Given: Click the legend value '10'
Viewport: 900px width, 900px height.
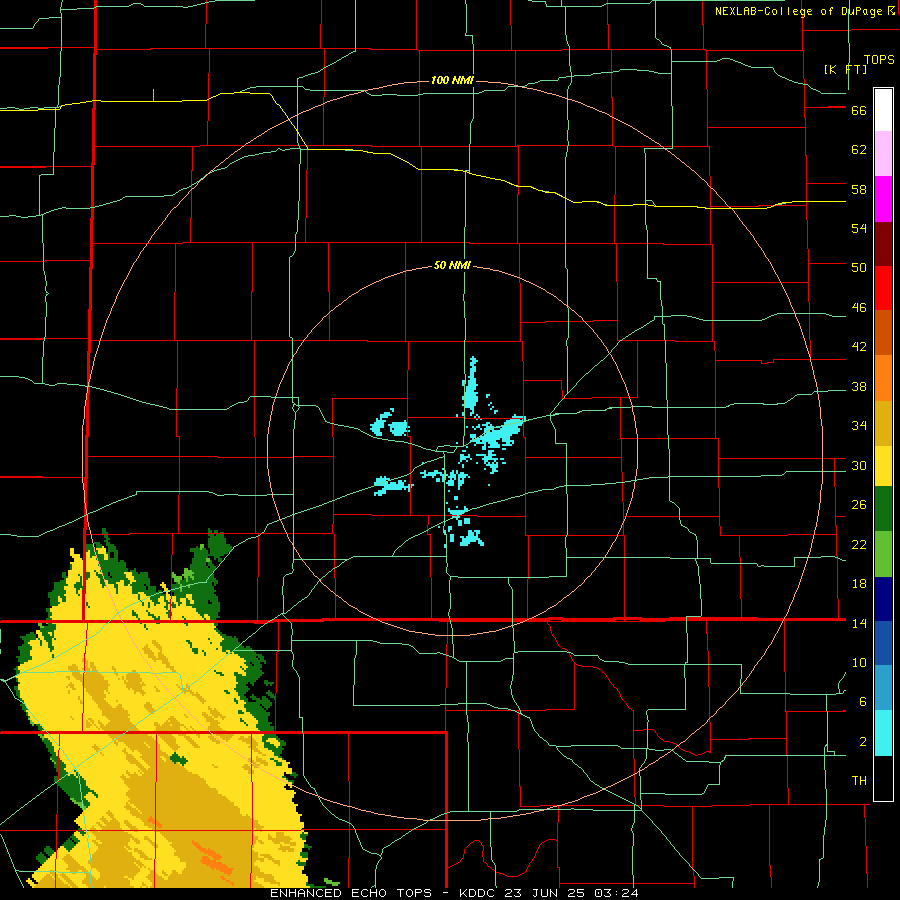Looking at the screenshot, I should coord(859,663).
